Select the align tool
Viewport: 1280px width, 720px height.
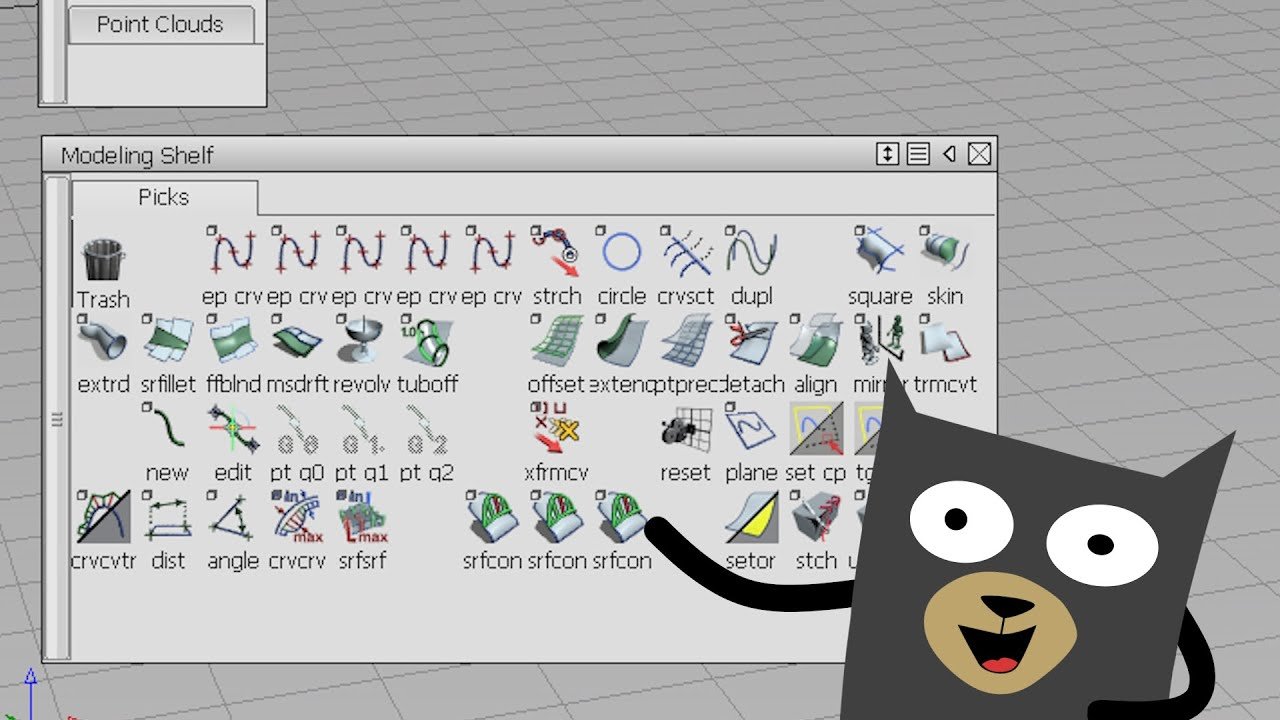(815, 340)
